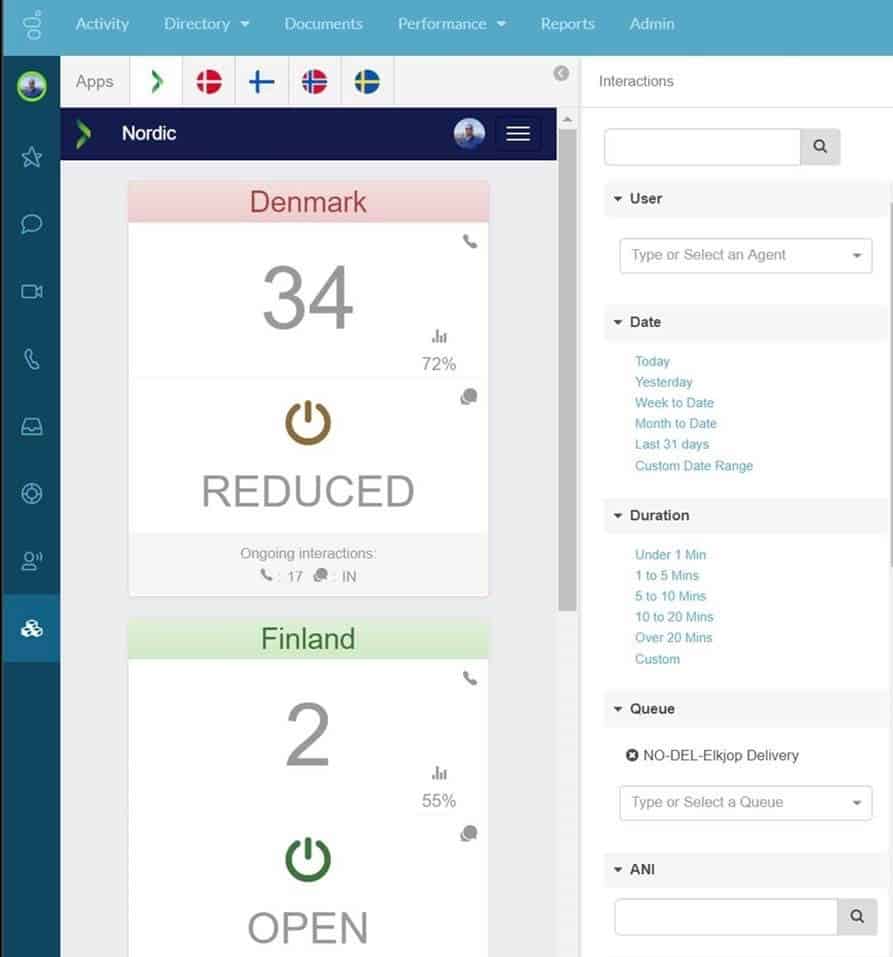Screen dimensions: 893x957
Task: Select the green arrow app tab next to Apps
Action: [x=156, y=81]
